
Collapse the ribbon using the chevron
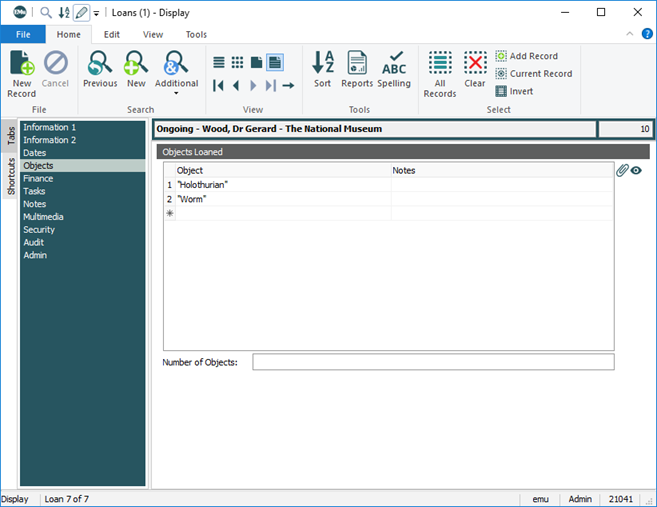[x=631, y=34]
